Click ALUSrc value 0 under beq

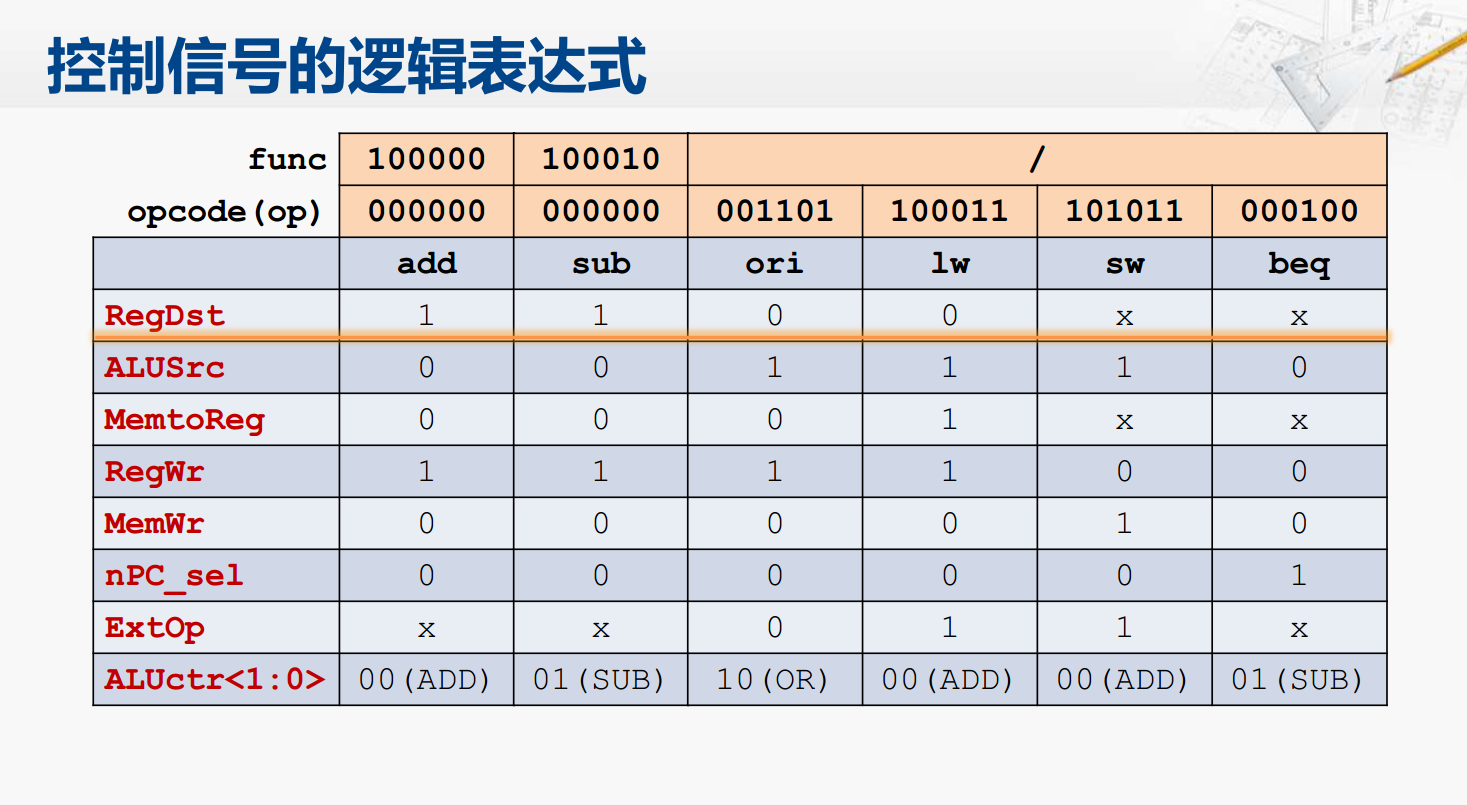pyautogui.click(x=1299, y=368)
